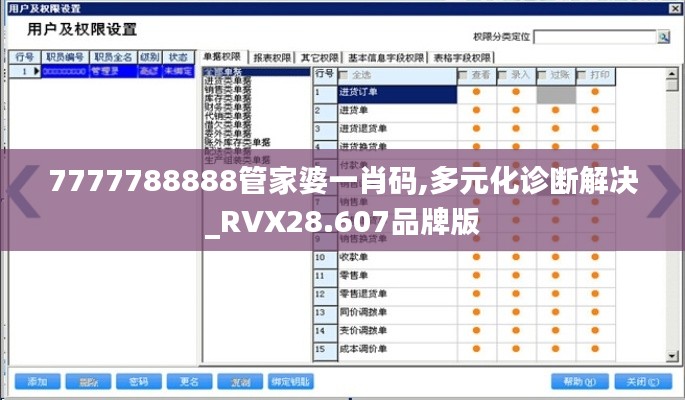Toggle 查看 permission dot for 收款单
The height and width of the screenshot is (400, 685).
coord(476,257)
